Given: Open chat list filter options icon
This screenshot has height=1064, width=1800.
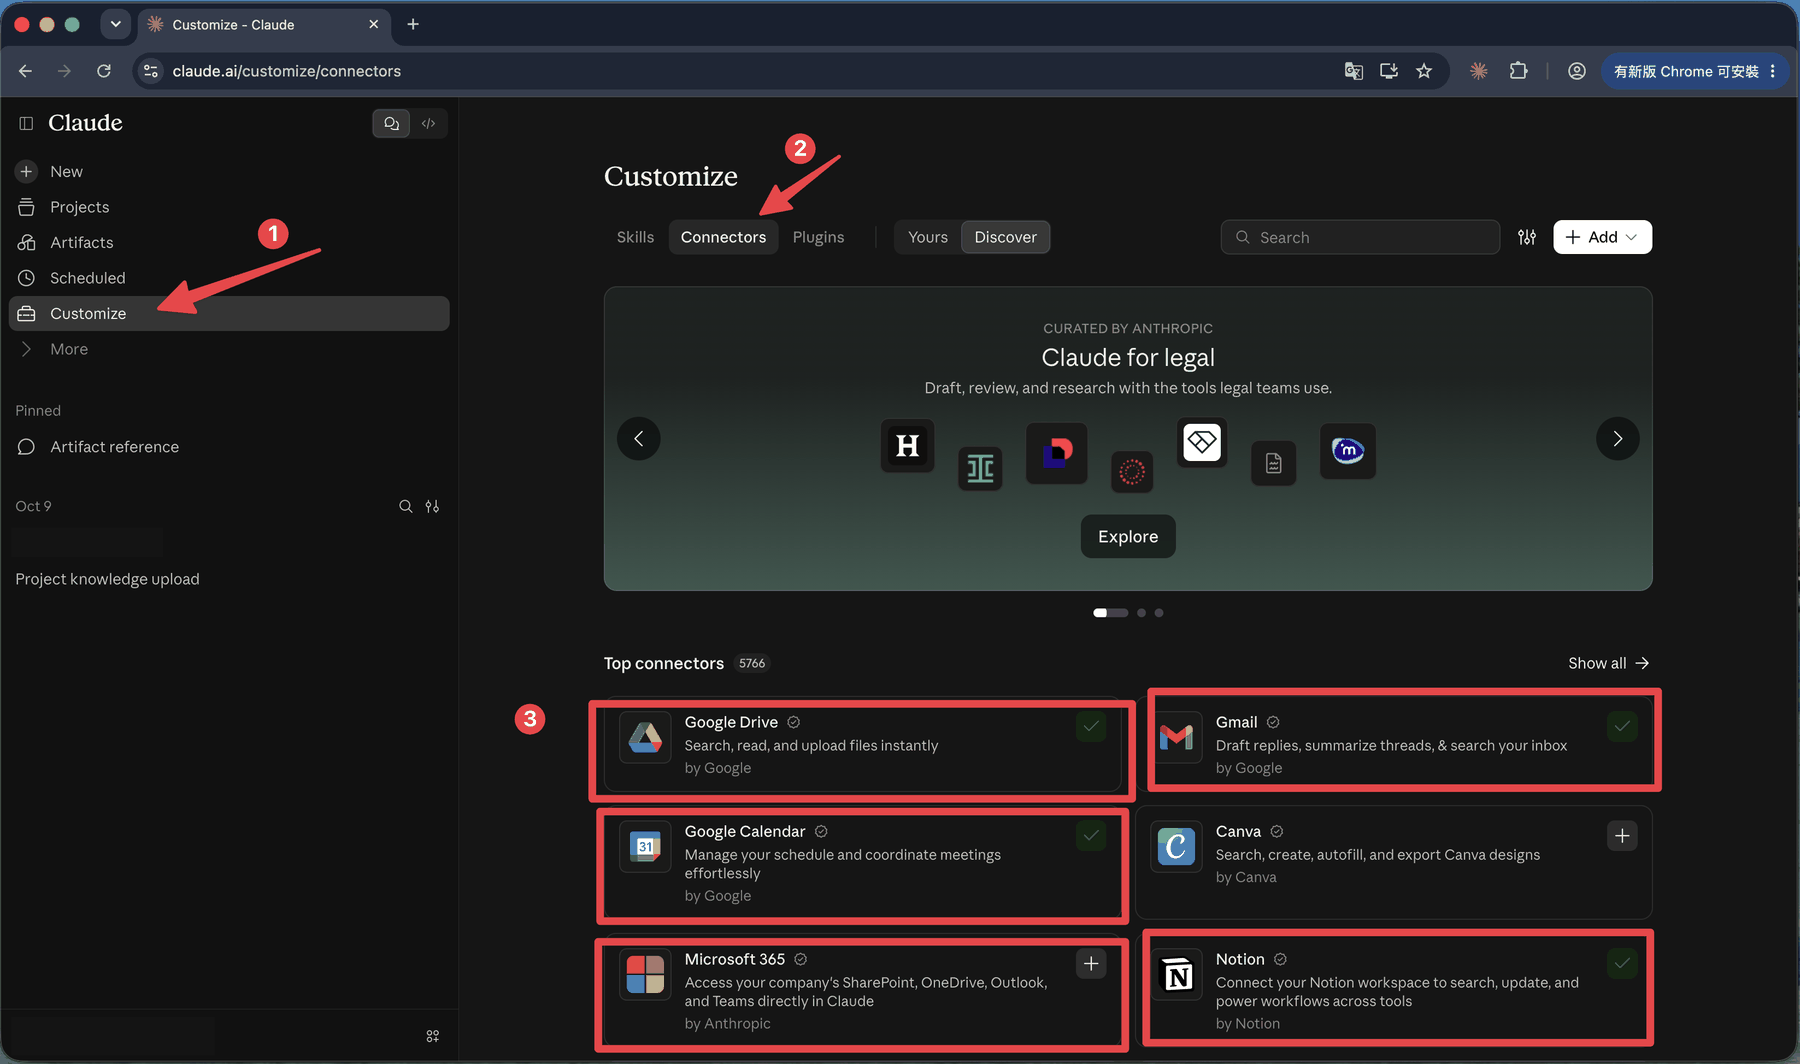Looking at the screenshot, I should [432, 506].
